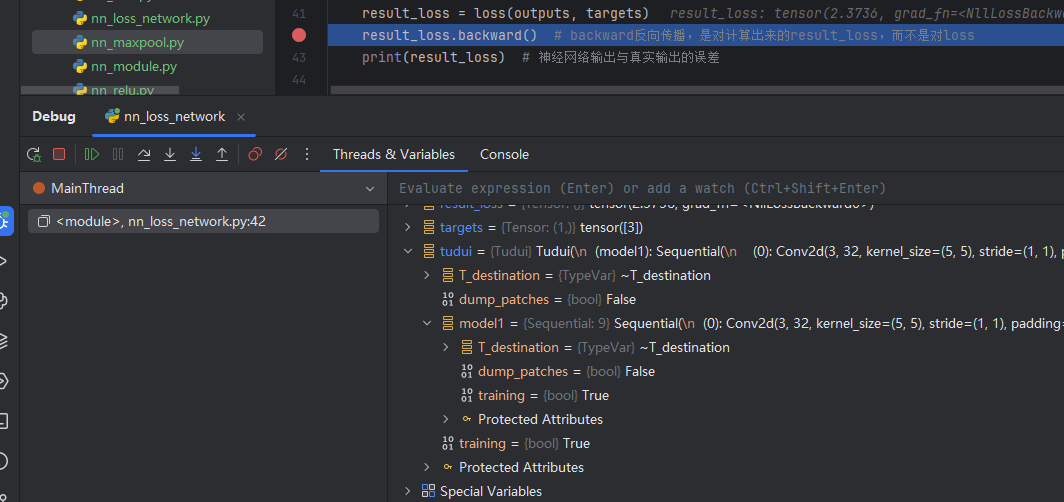Viewport: 1064px width, 502px height.
Task: Focus the Evaluate expression input field
Action: point(726,189)
